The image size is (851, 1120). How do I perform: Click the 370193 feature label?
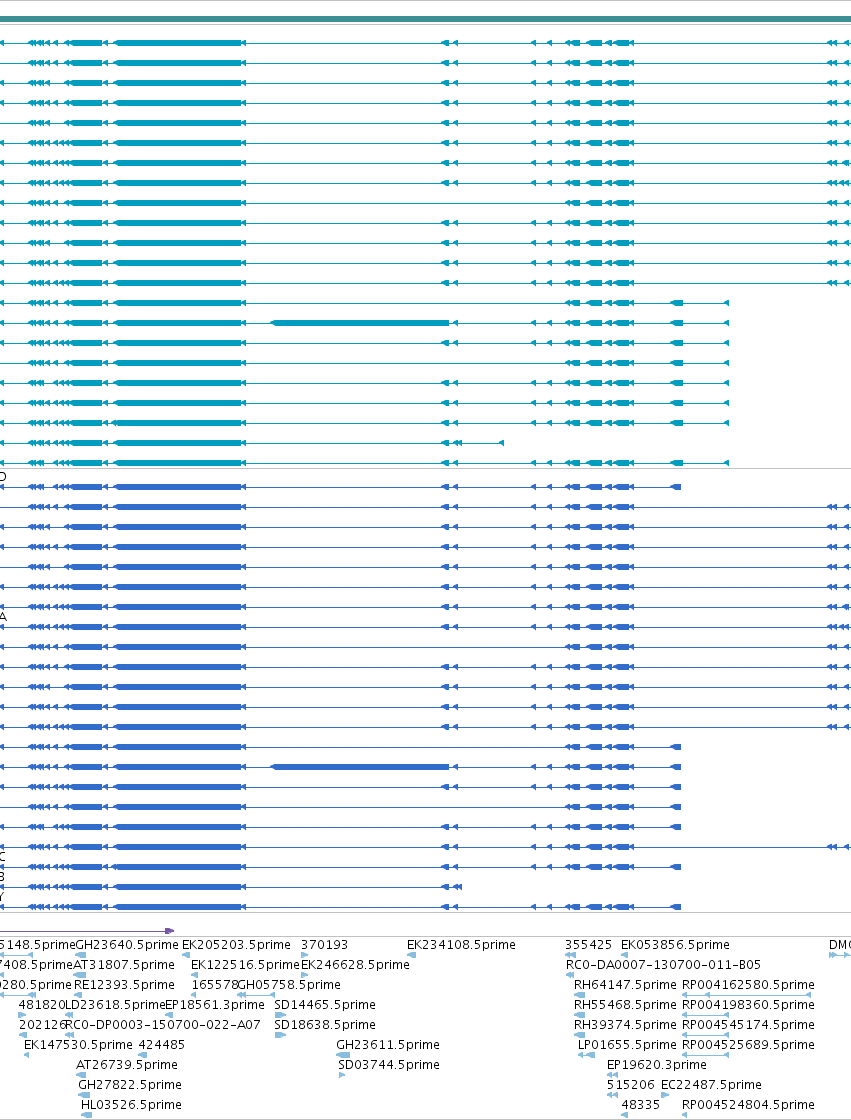click(324, 944)
